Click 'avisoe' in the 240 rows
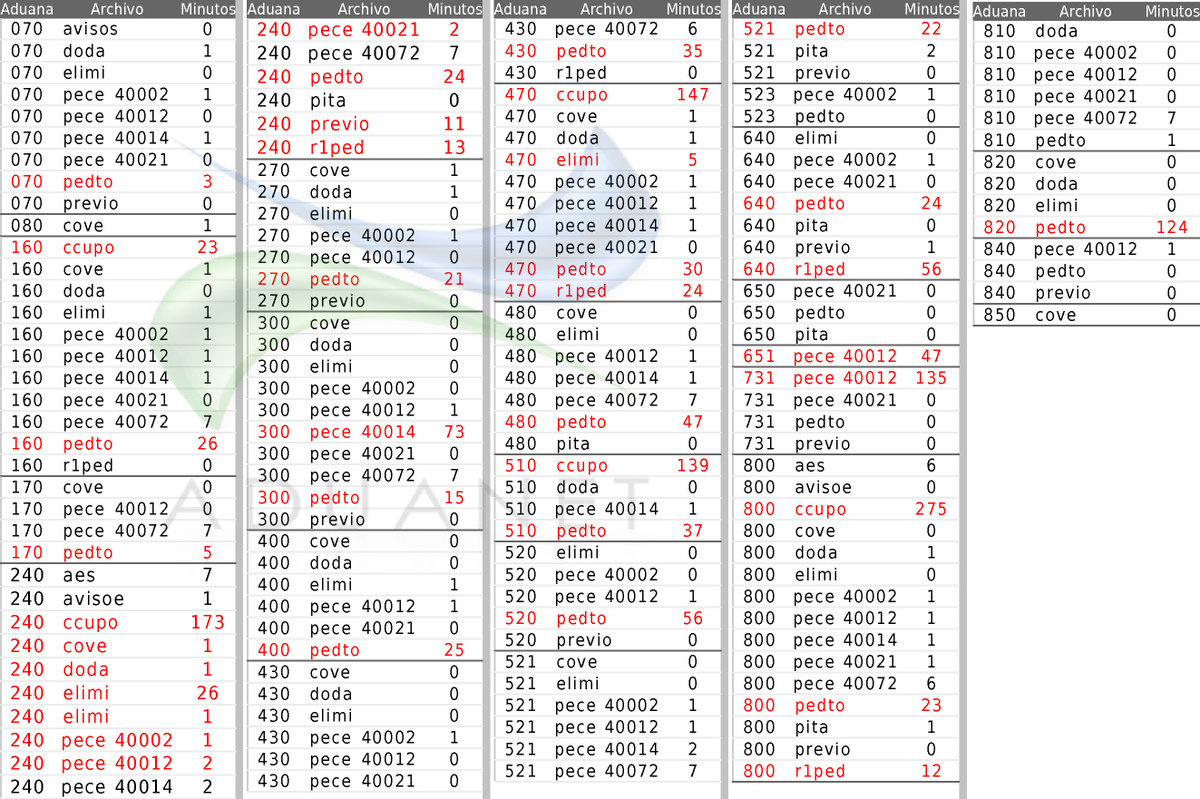The width and height of the screenshot is (1200, 799). pos(93,598)
